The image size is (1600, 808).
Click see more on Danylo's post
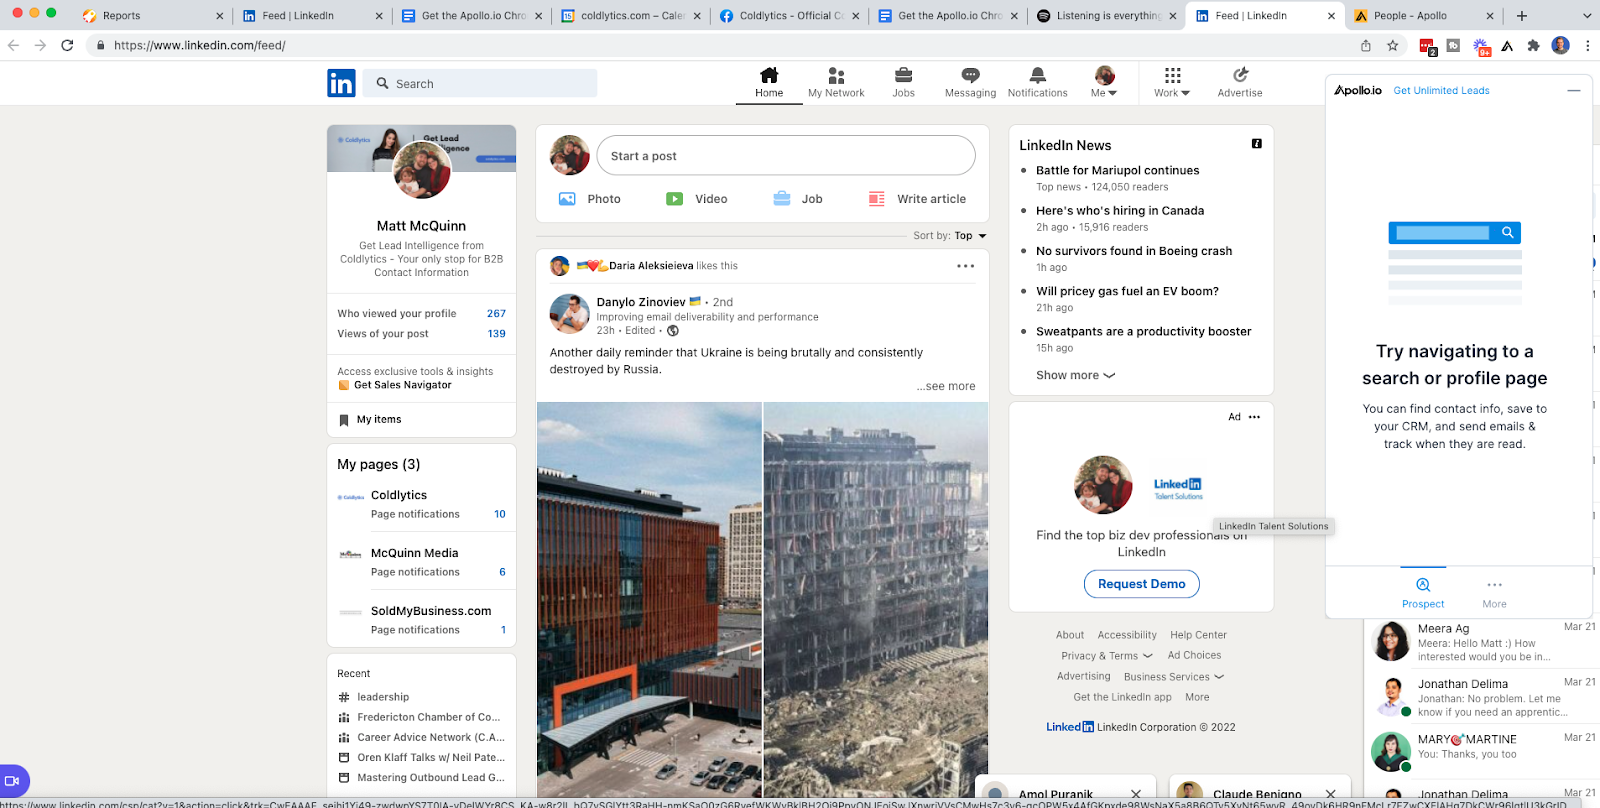[946, 386]
